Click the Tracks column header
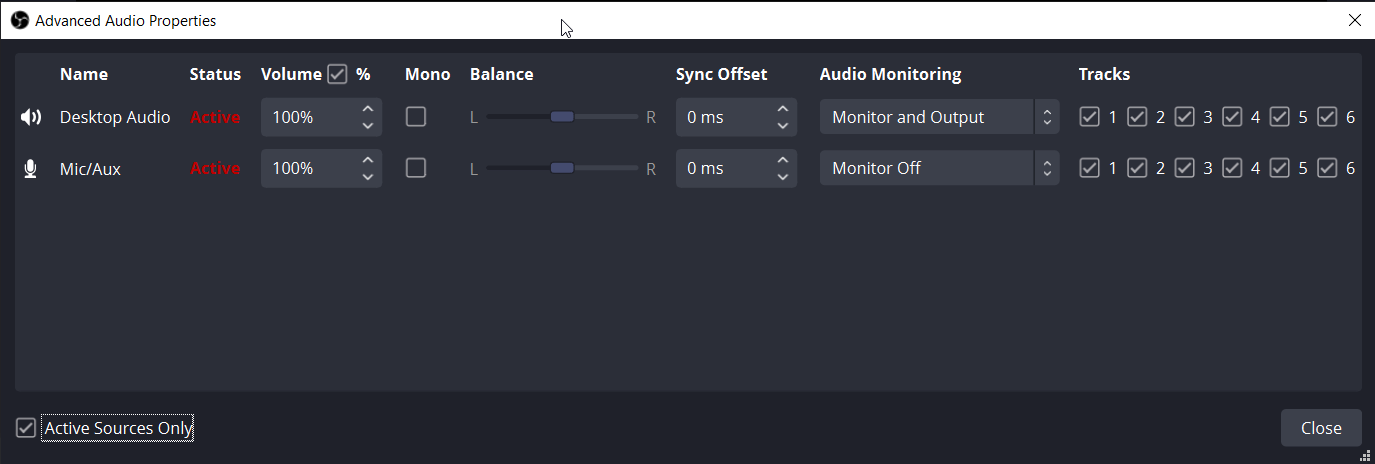This screenshot has height=464, width=1375. (1104, 74)
